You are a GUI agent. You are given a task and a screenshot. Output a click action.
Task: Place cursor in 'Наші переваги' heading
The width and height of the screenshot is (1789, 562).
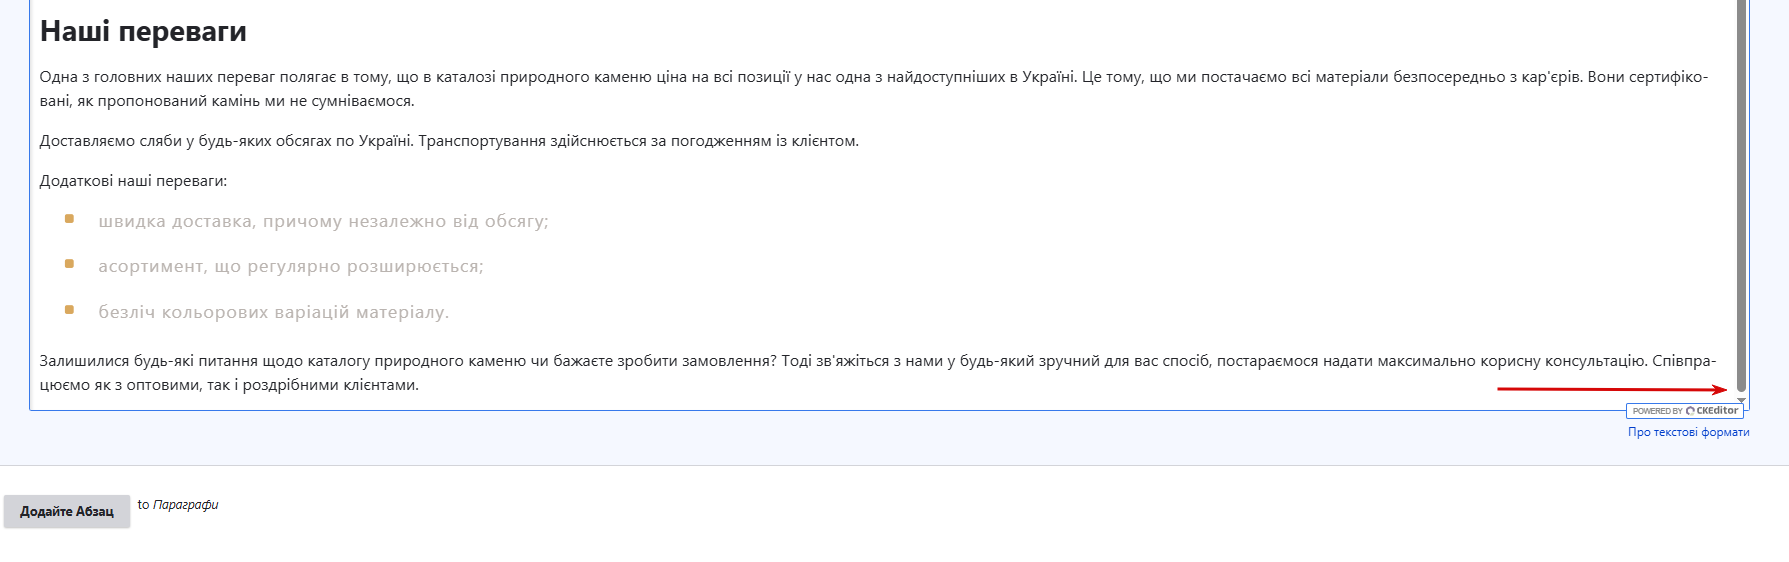(143, 32)
